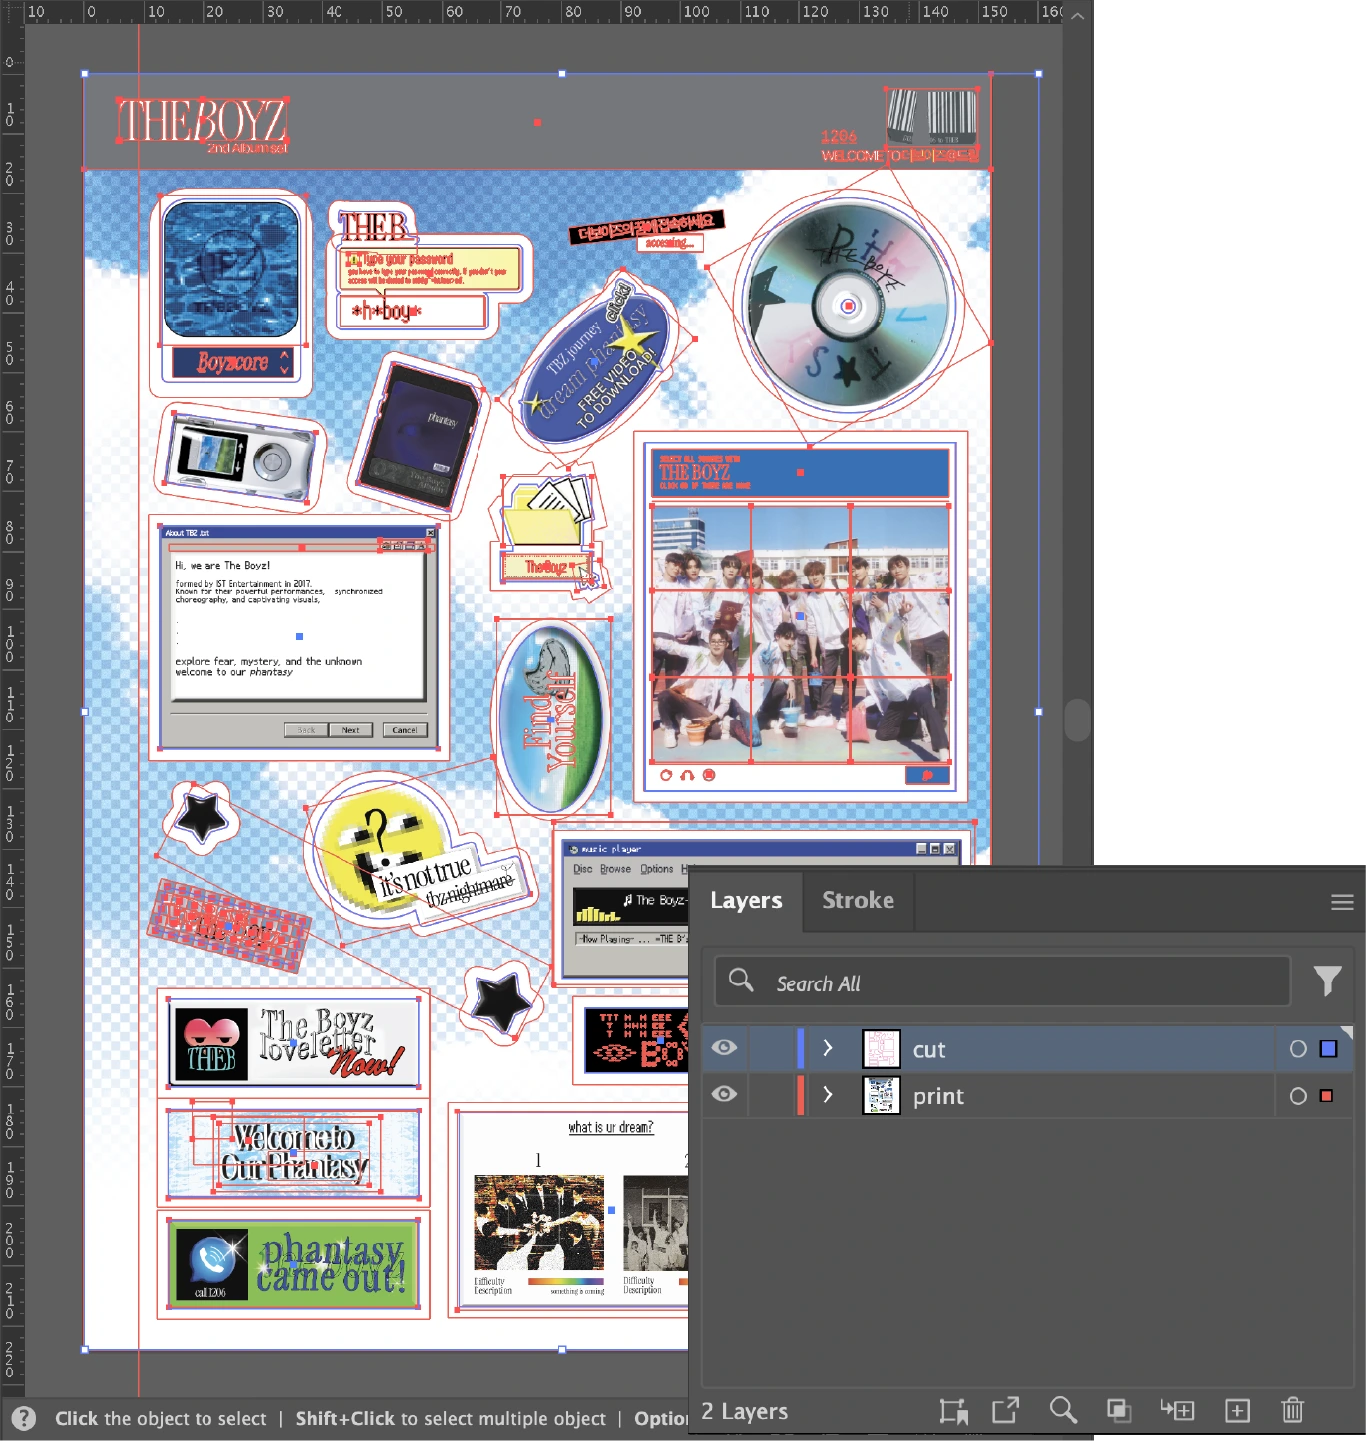Click the blue selection color square on cut layer
1366x1441 pixels.
pos(1328,1049)
